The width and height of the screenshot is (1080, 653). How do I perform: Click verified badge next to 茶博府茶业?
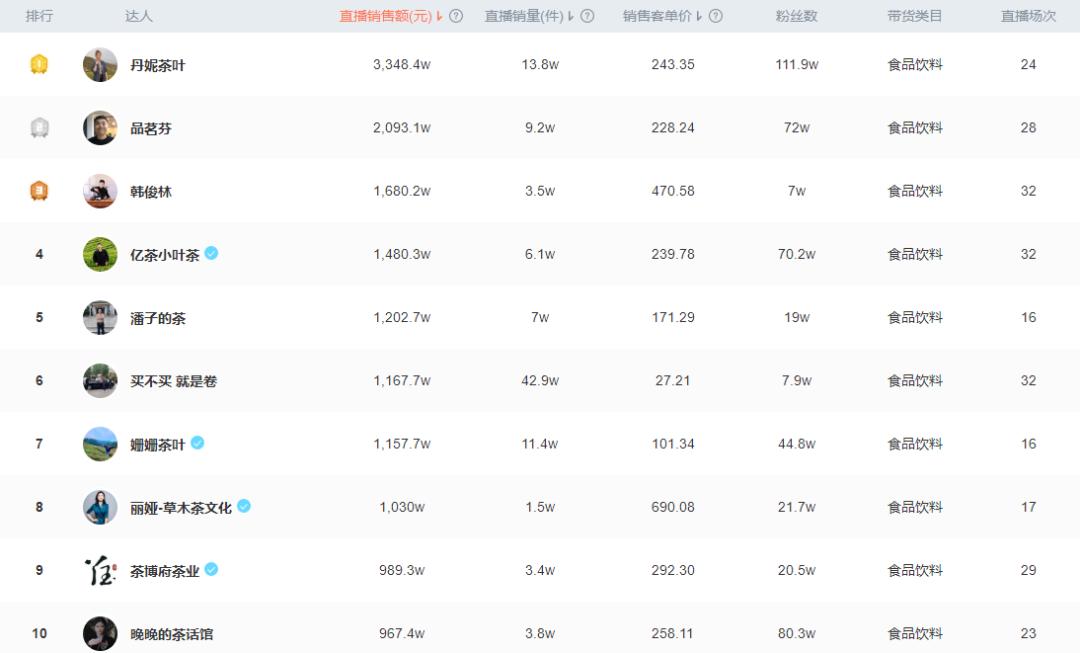(x=211, y=570)
